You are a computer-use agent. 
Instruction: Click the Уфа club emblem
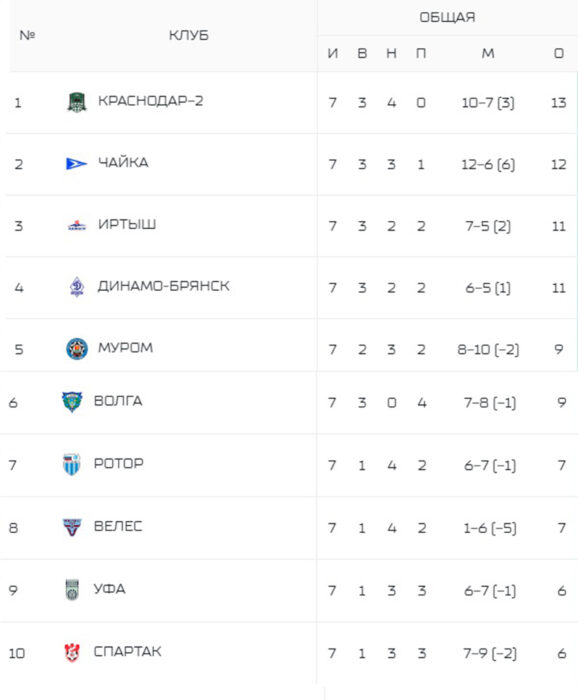click(x=72, y=590)
